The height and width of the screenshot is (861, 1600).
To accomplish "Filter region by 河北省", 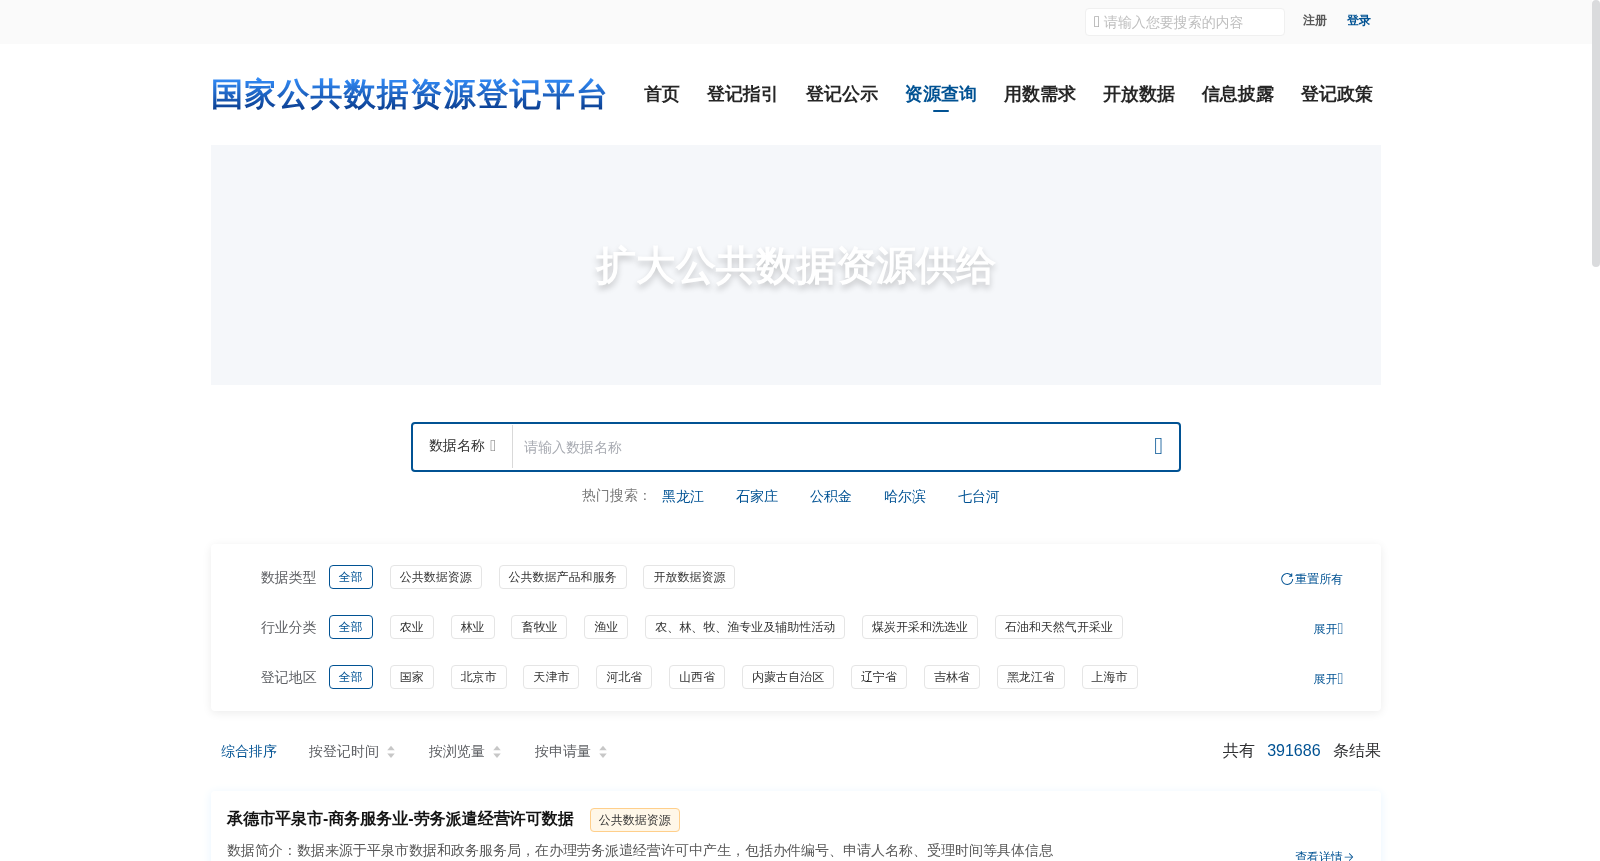I will tap(624, 677).
